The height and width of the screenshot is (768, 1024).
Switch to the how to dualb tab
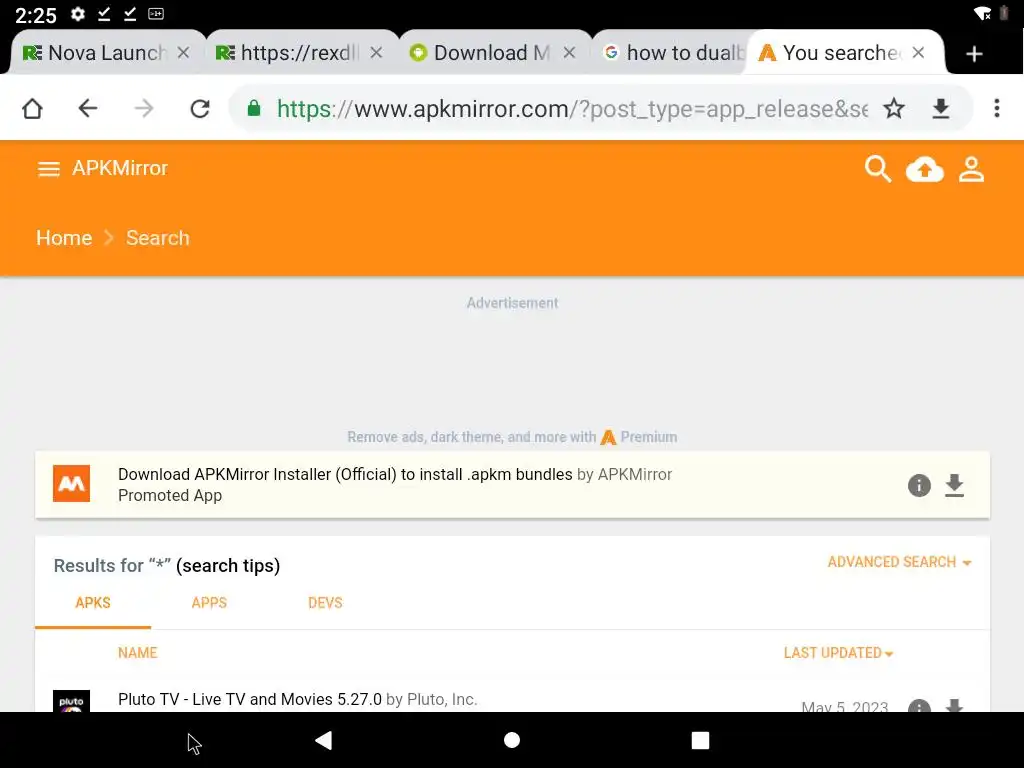674,53
